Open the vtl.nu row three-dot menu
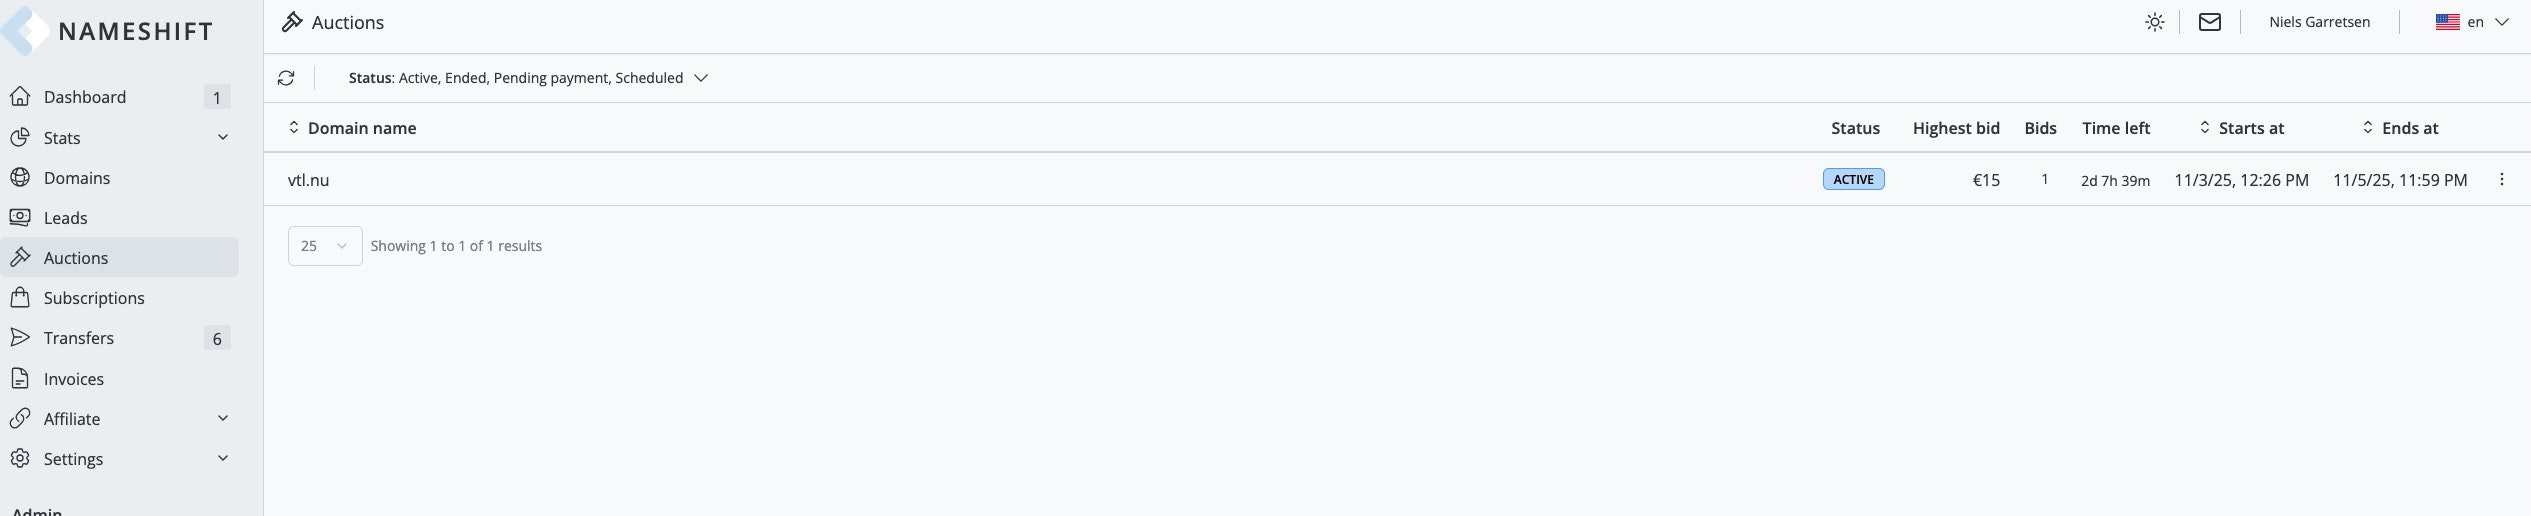2531x516 pixels. [x=2502, y=180]
